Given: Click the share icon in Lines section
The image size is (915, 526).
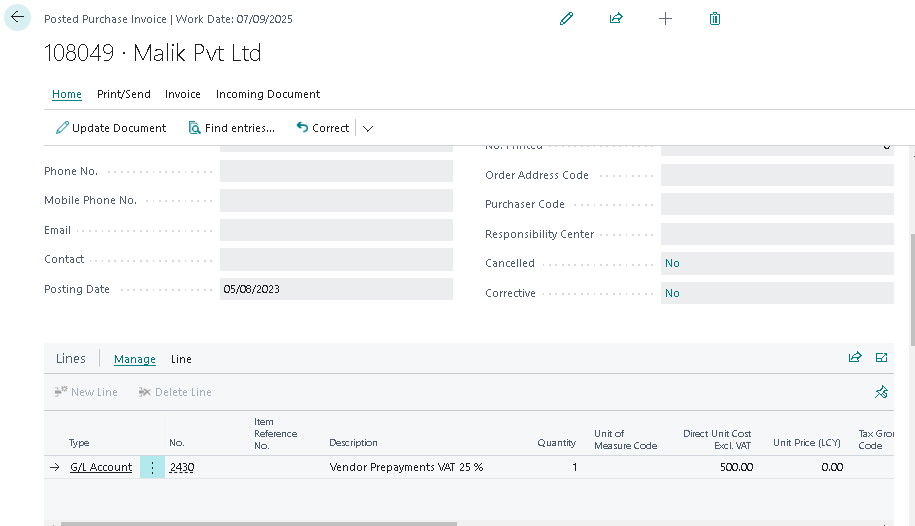Looking at the screenshot, I should (x=855, y=357).
